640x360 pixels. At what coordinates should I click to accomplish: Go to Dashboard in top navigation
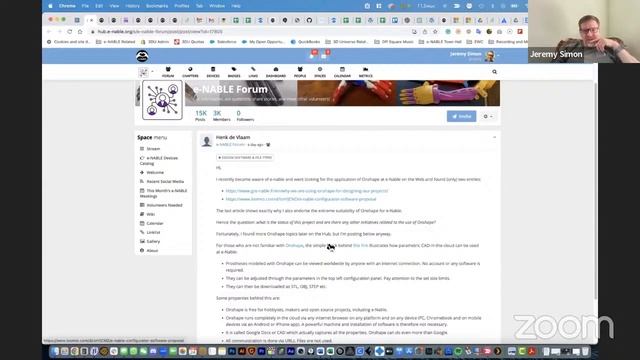[276, 72]
